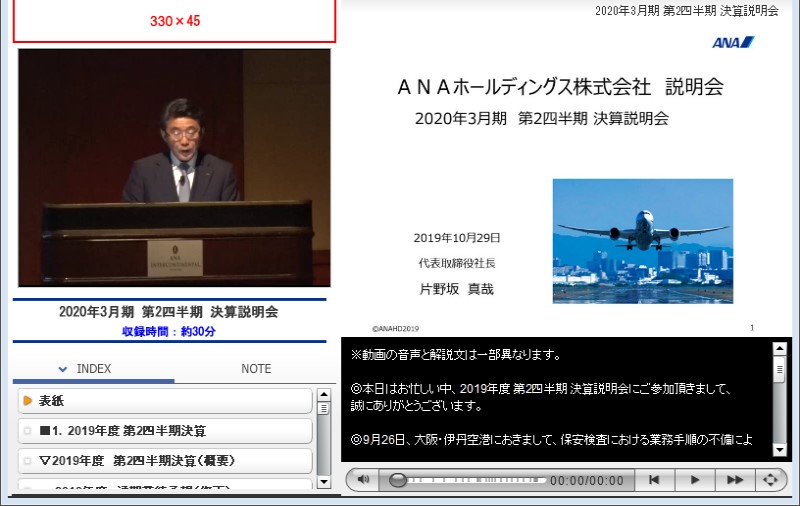Click the 330×45 banner placeholder
The height and width of the screenshot is (506, 800).
174,21
